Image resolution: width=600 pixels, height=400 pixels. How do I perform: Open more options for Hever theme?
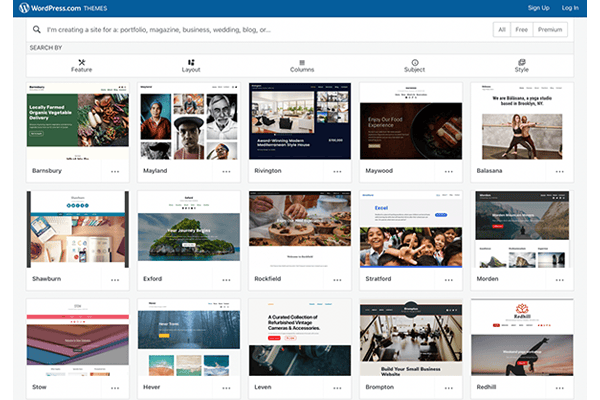tap(226, 388)
